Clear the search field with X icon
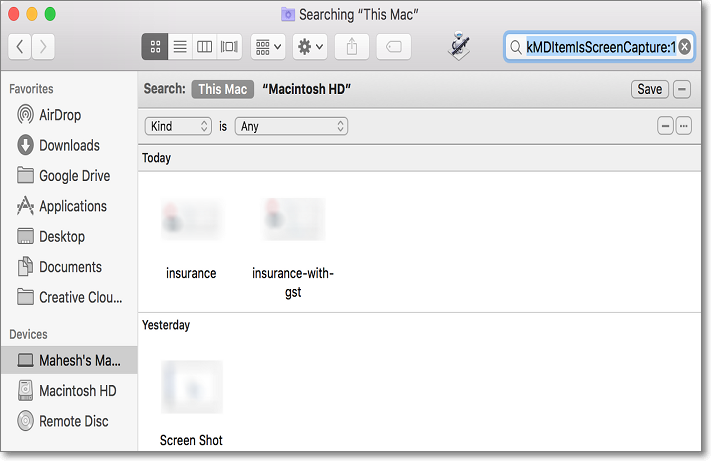The height and width of the screenshot is (461, 711). click(x=685, y=46)
